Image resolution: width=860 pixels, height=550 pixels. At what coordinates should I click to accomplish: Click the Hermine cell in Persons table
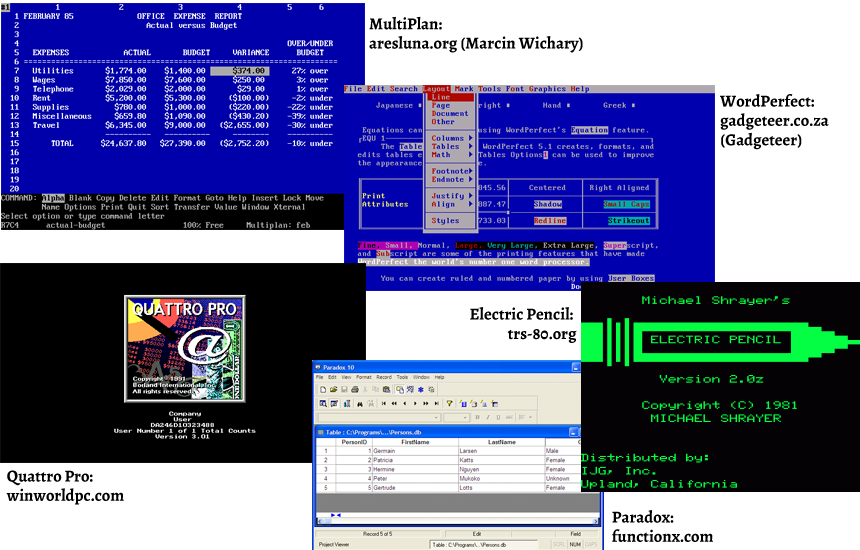click(415, 469)
